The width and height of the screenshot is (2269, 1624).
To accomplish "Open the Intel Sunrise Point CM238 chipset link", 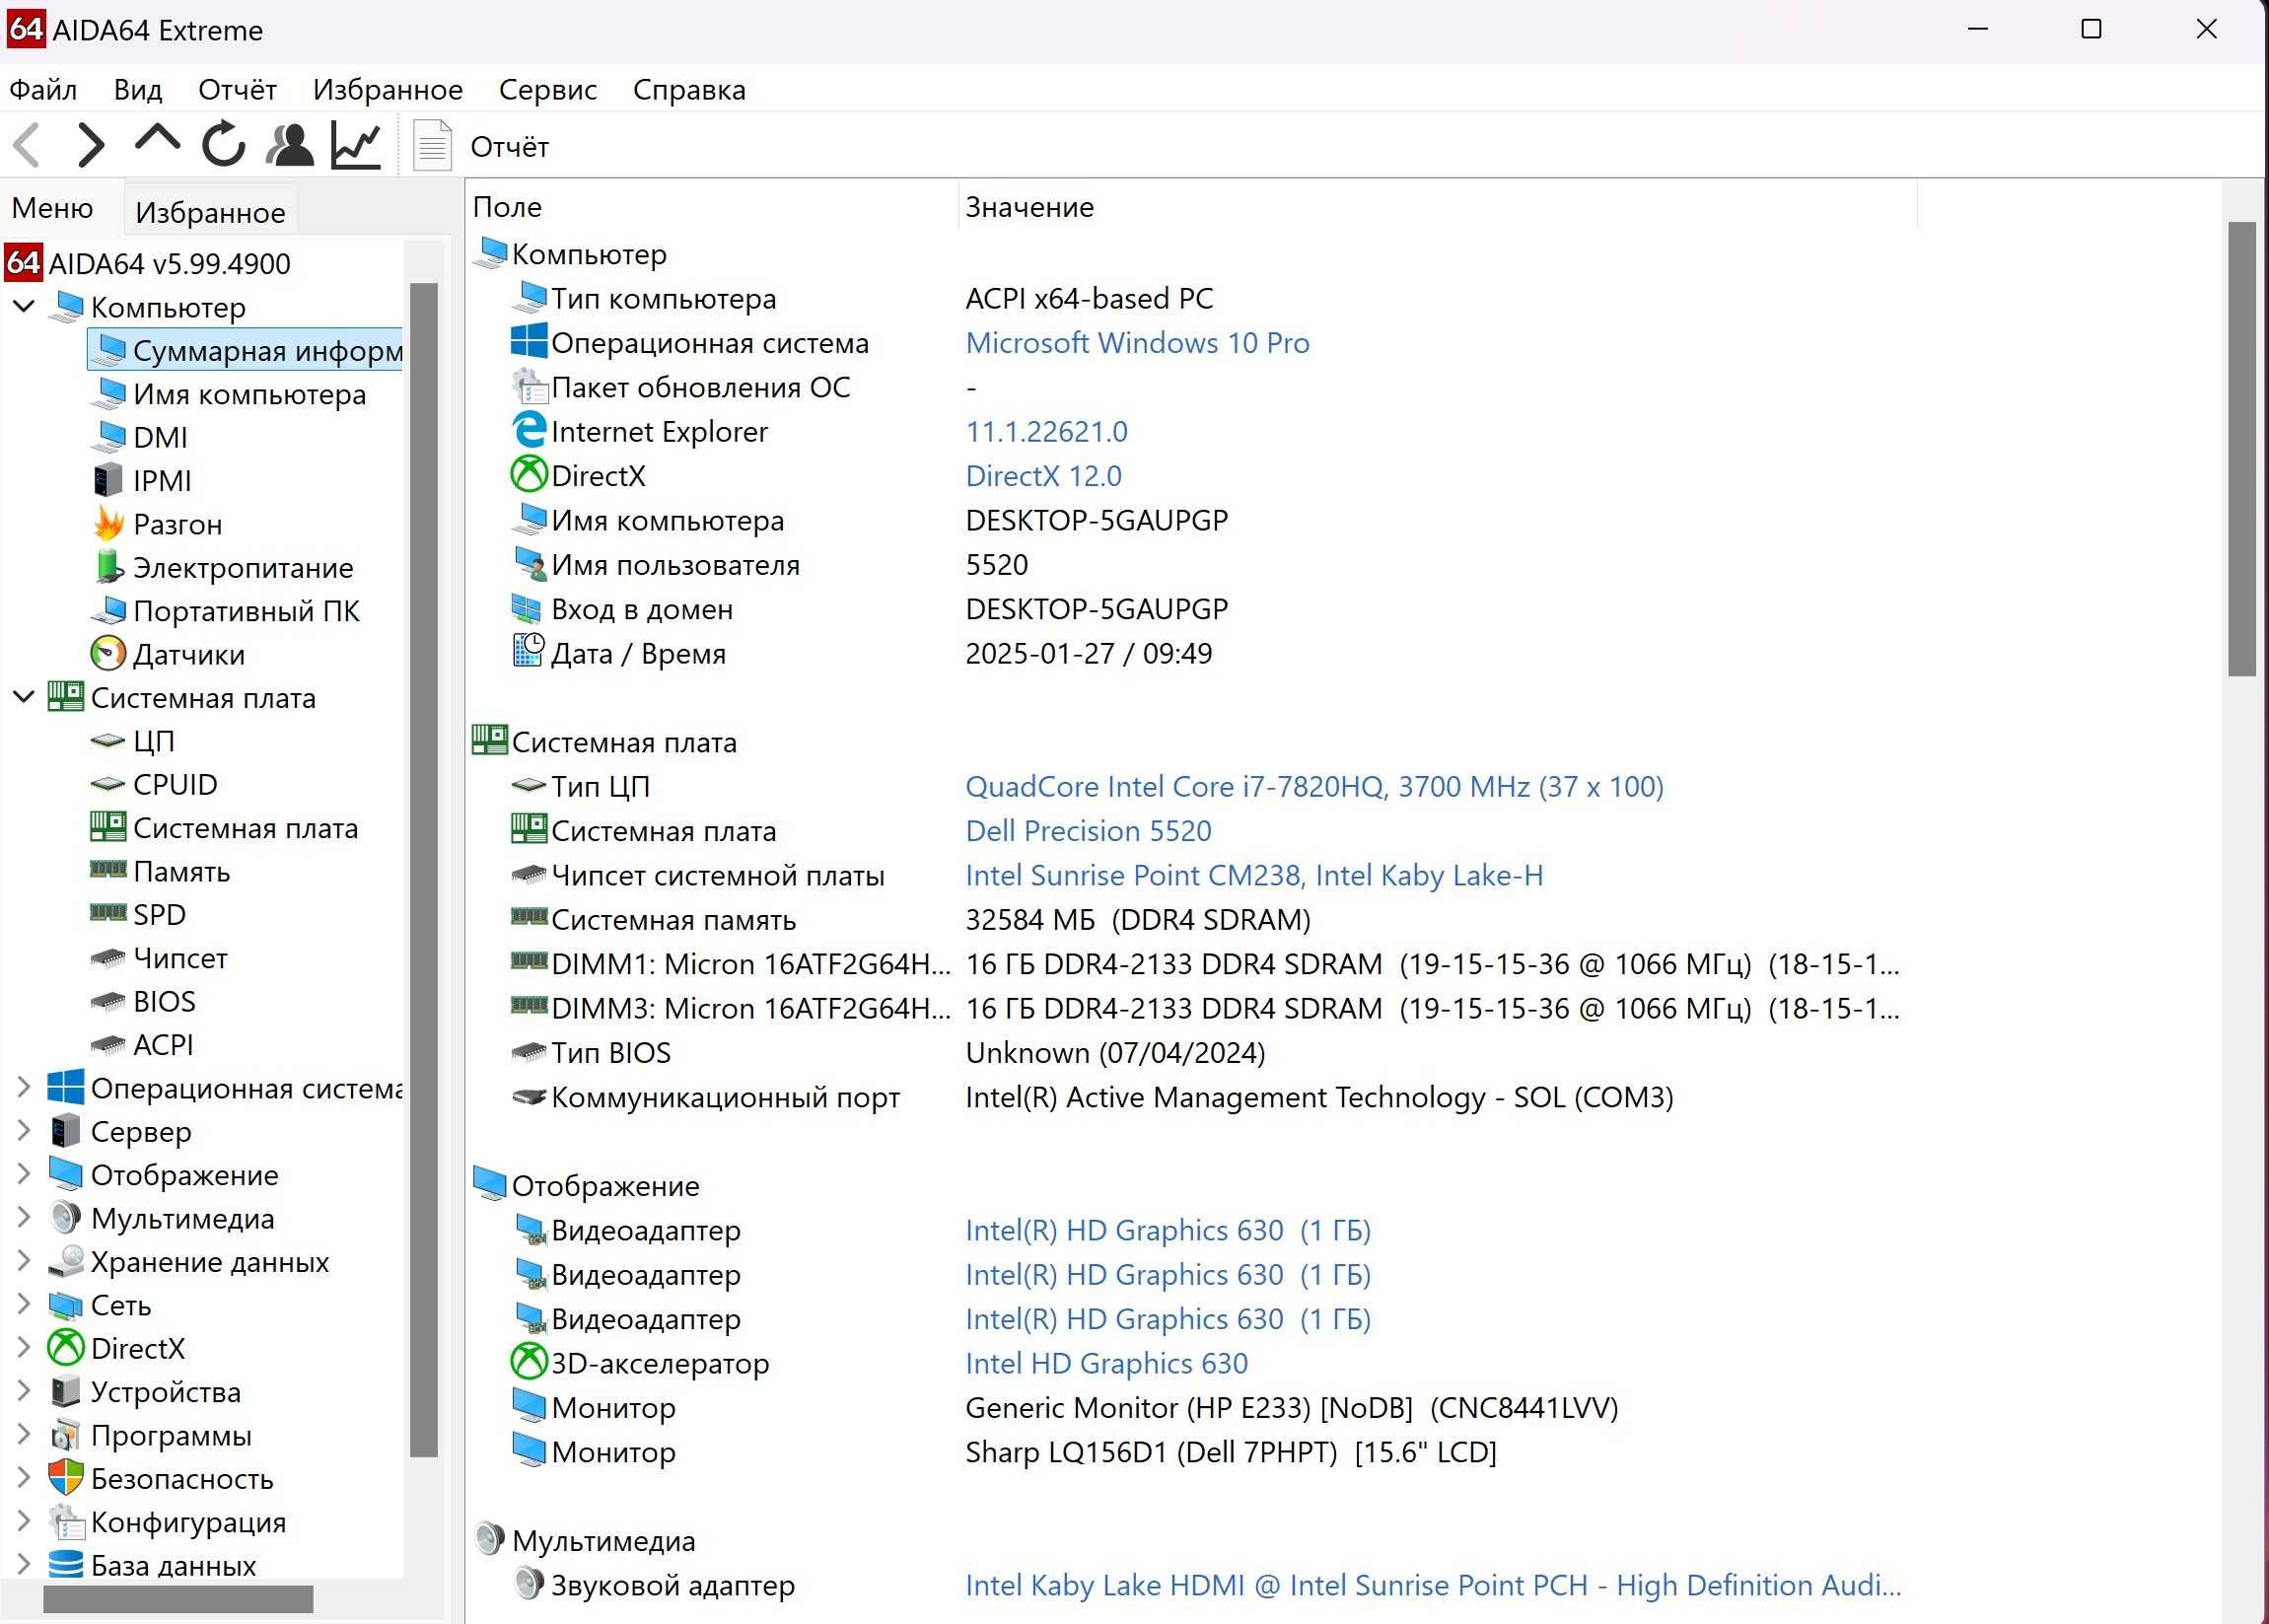I will click(1254, 875).
